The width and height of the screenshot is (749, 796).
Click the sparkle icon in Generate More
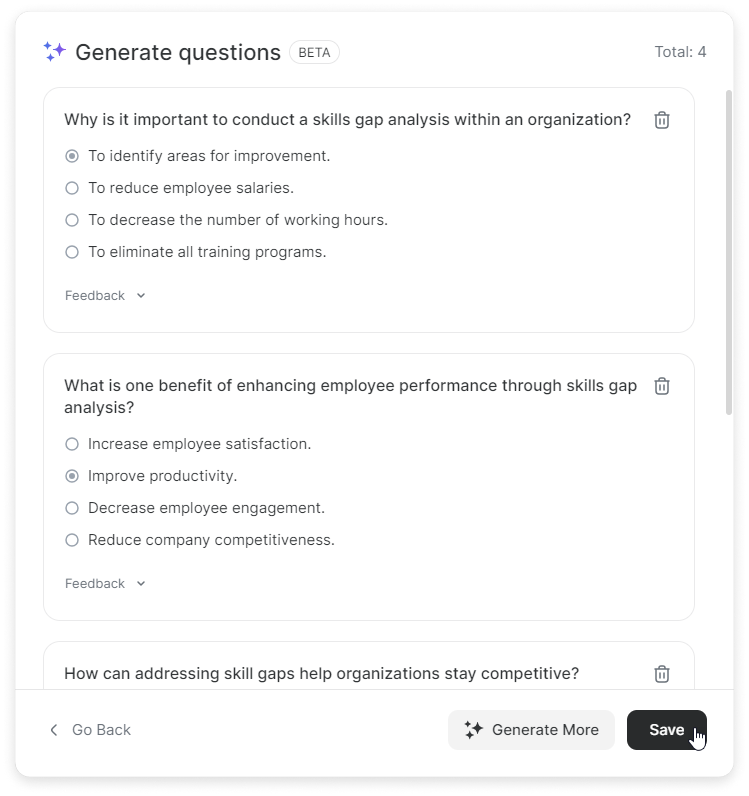point(474,730)
